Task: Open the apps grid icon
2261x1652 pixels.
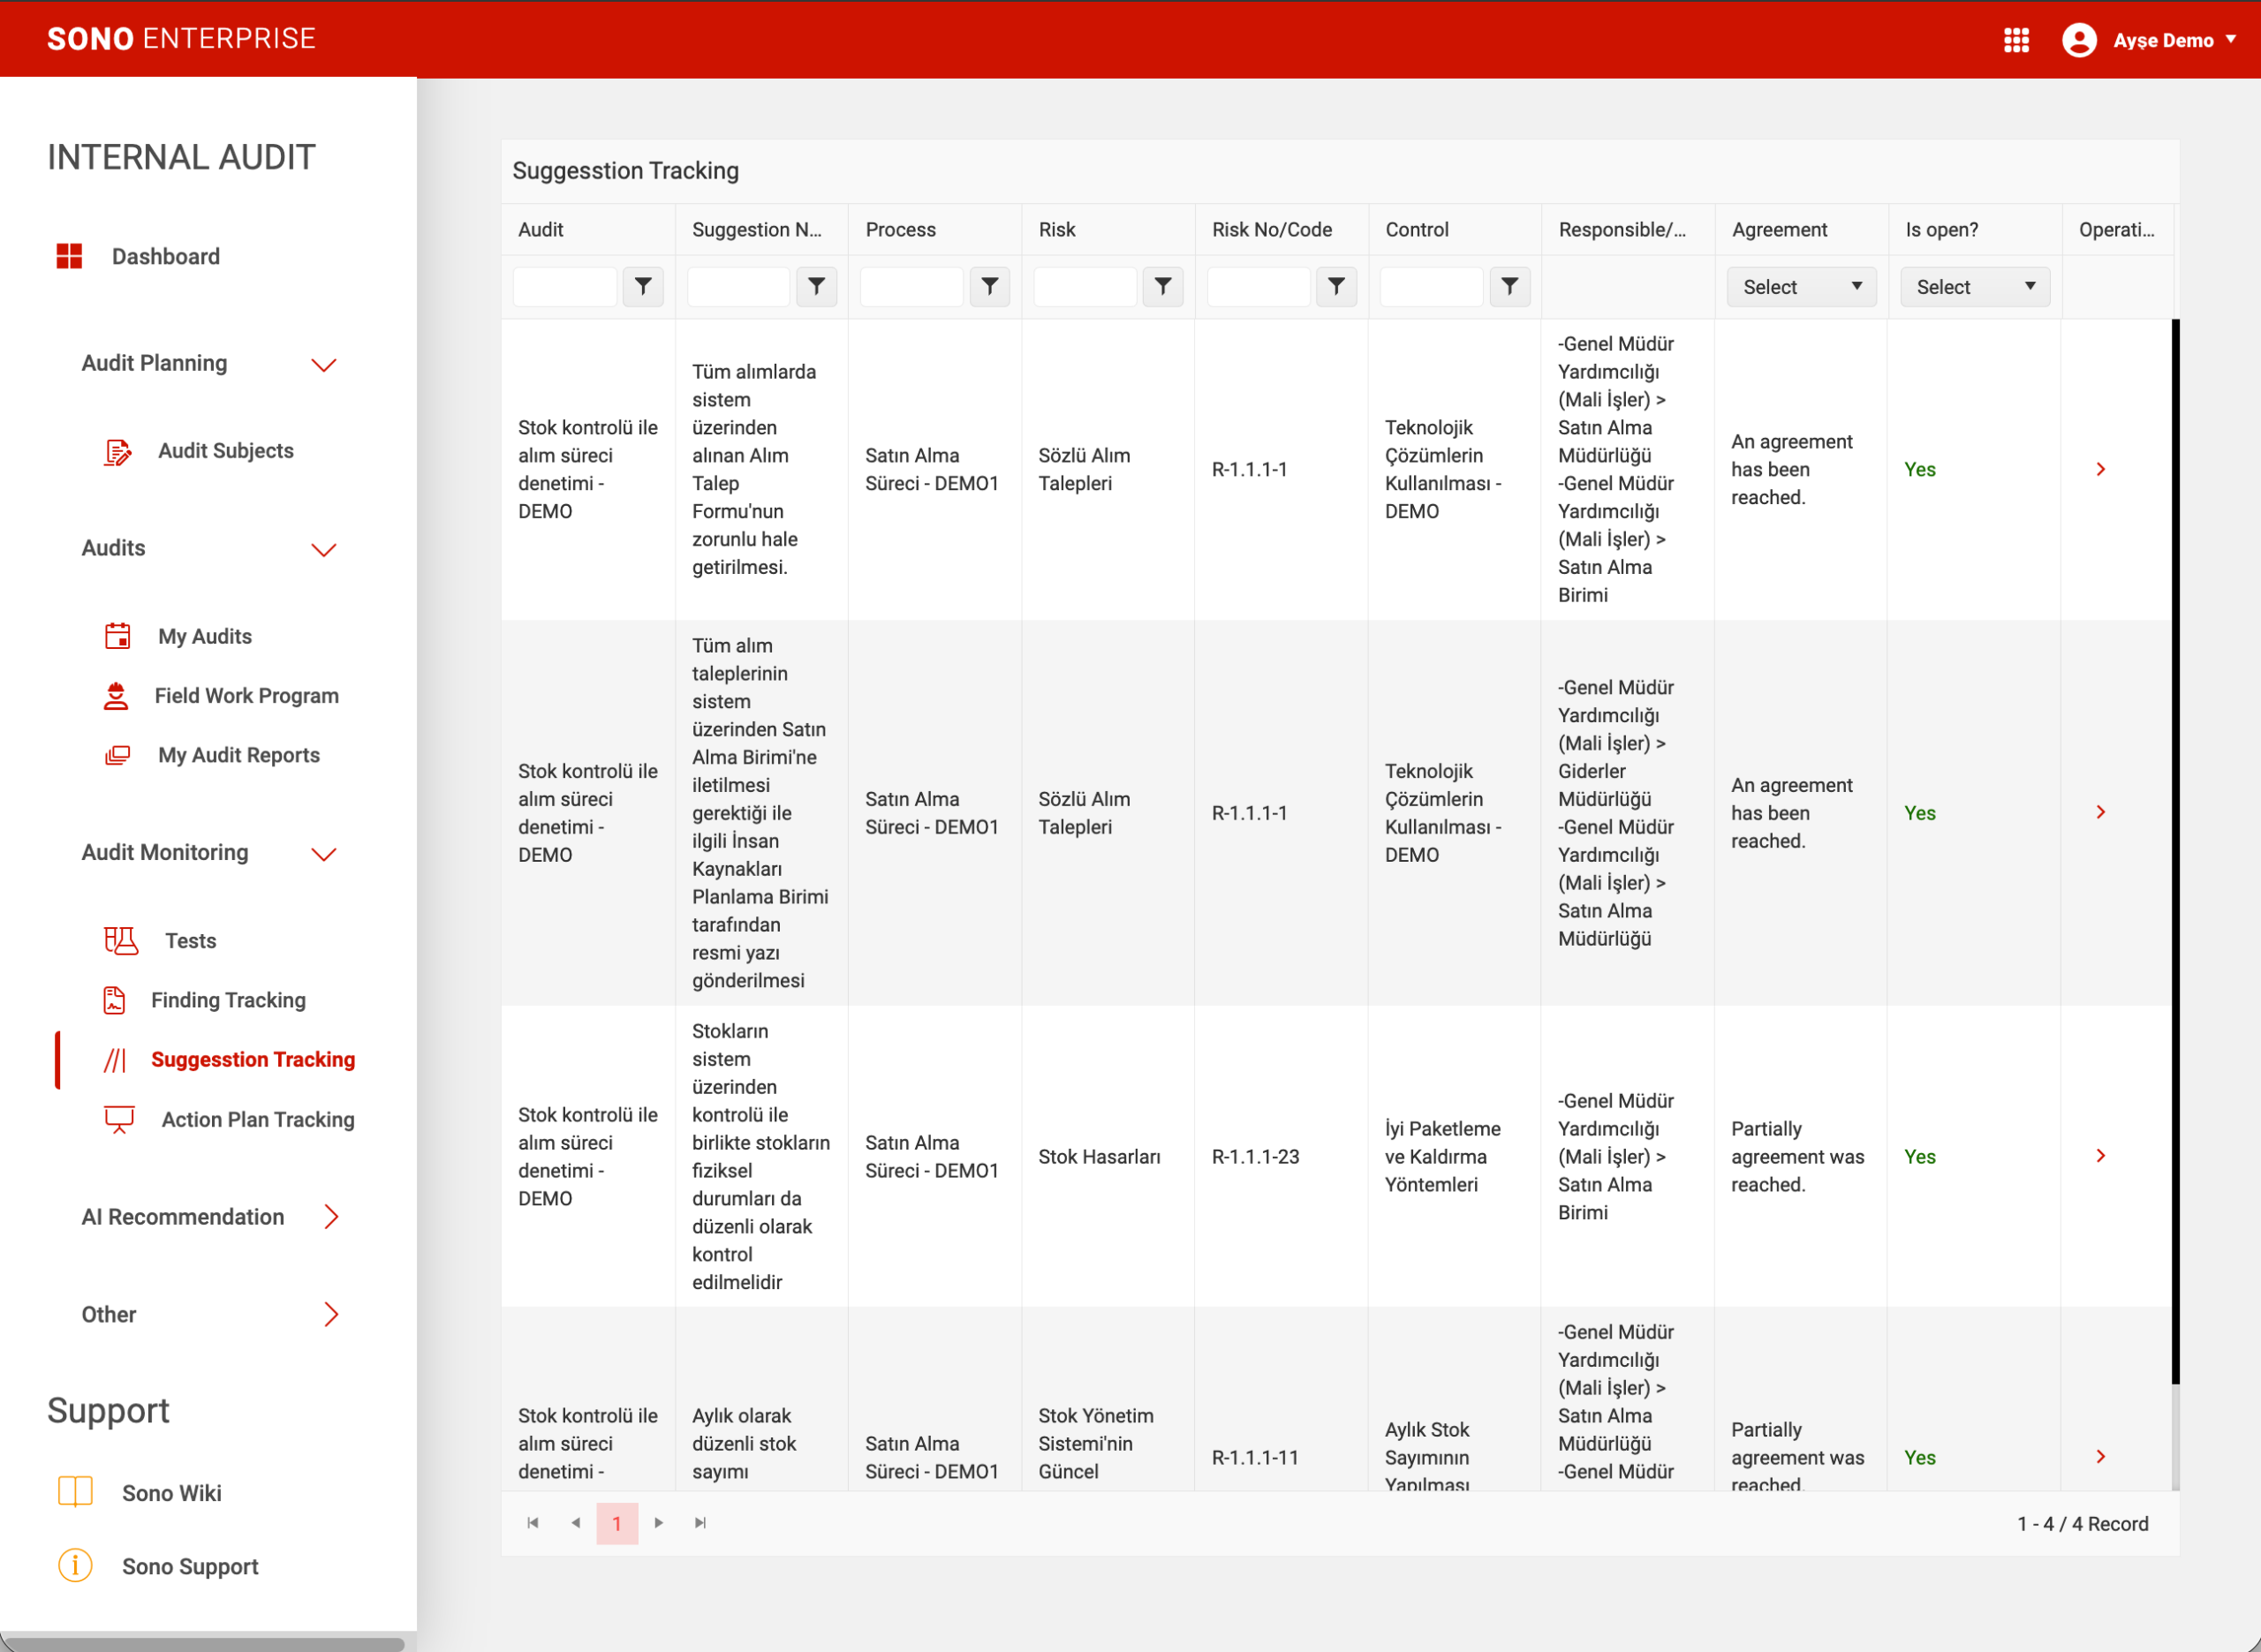Action: (2016, 40)
